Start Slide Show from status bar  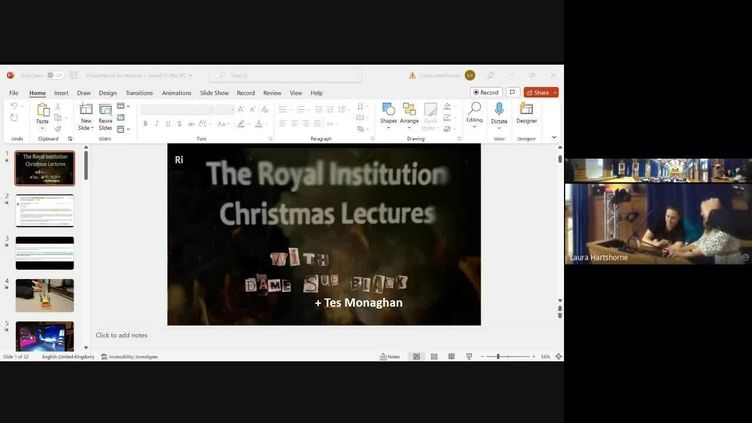pyautogui.click(x=469, y=356)
